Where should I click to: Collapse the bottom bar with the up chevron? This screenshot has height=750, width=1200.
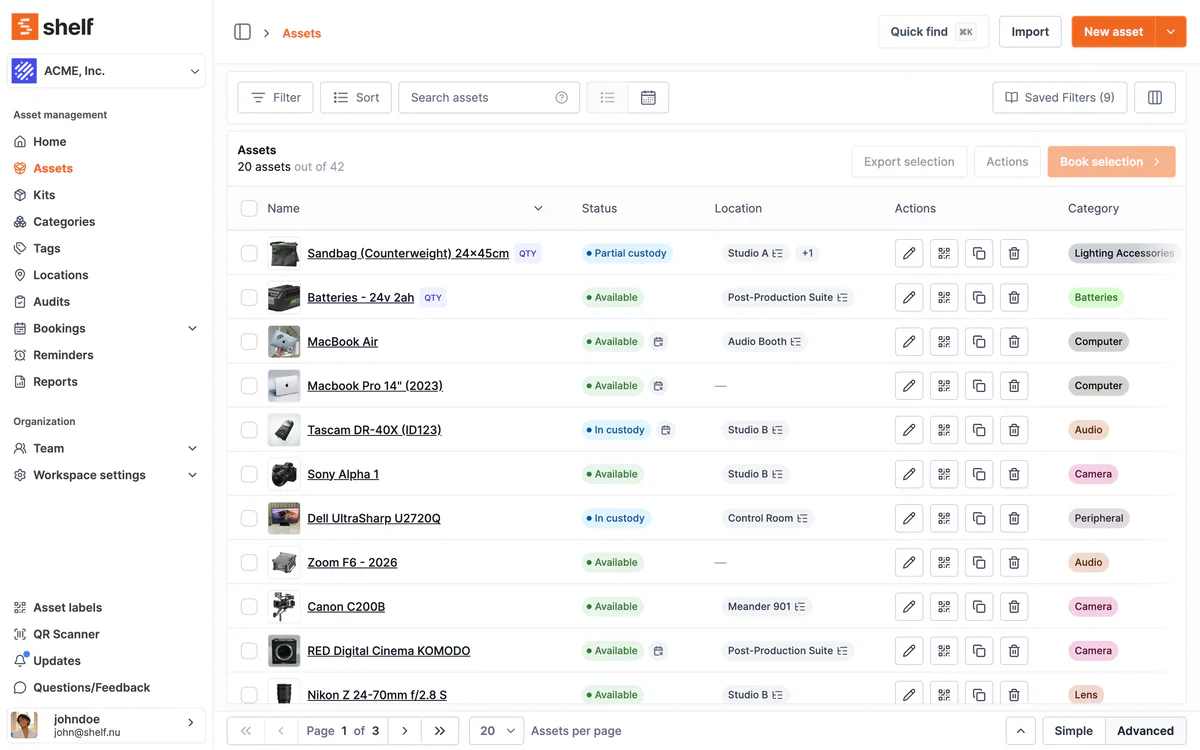pos(1020,731)
